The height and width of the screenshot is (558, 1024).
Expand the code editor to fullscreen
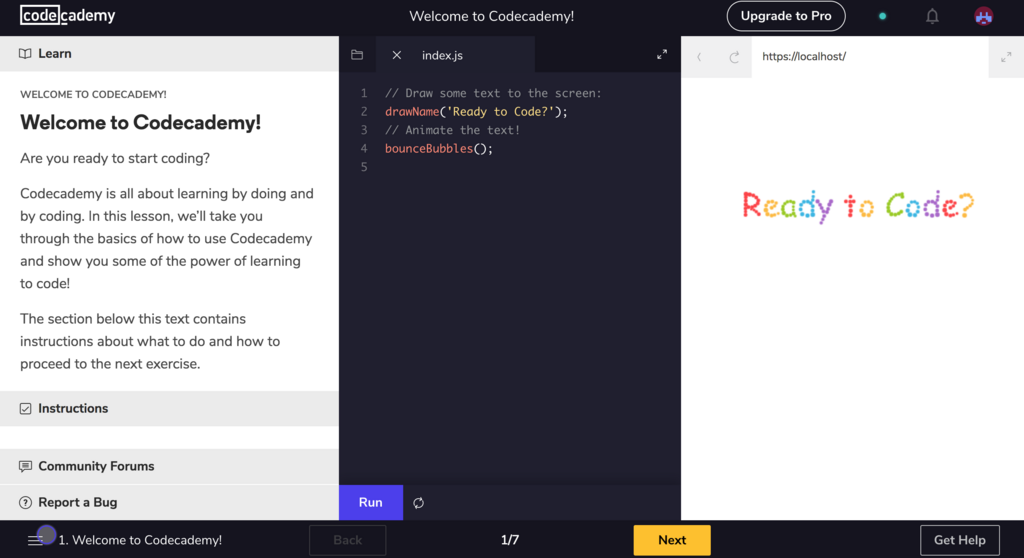[662, 55]
